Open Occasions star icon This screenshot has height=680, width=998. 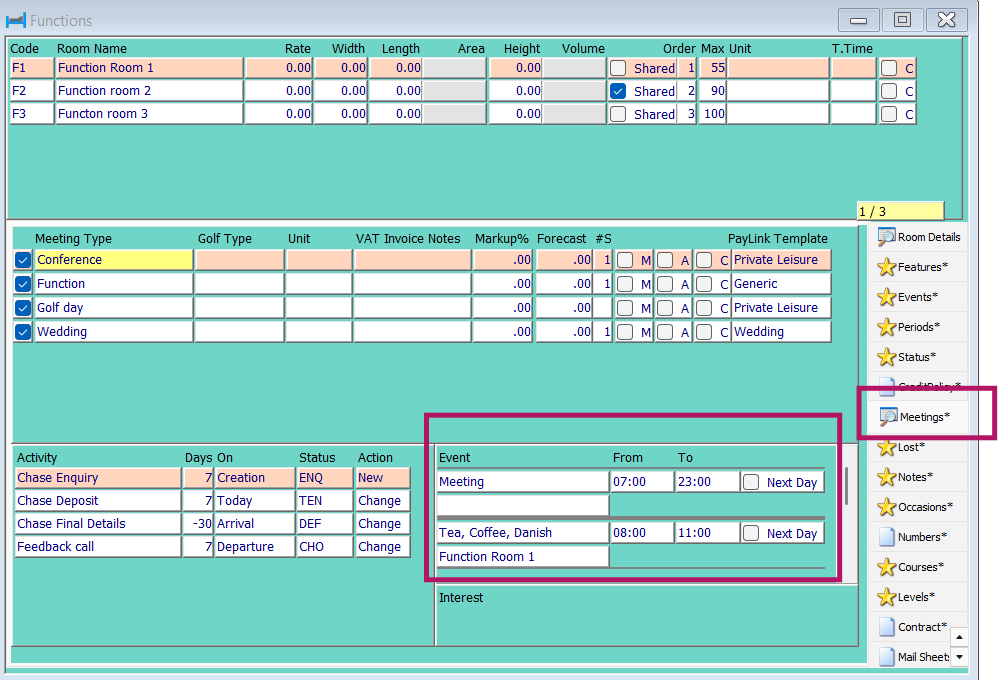(886, 507)
